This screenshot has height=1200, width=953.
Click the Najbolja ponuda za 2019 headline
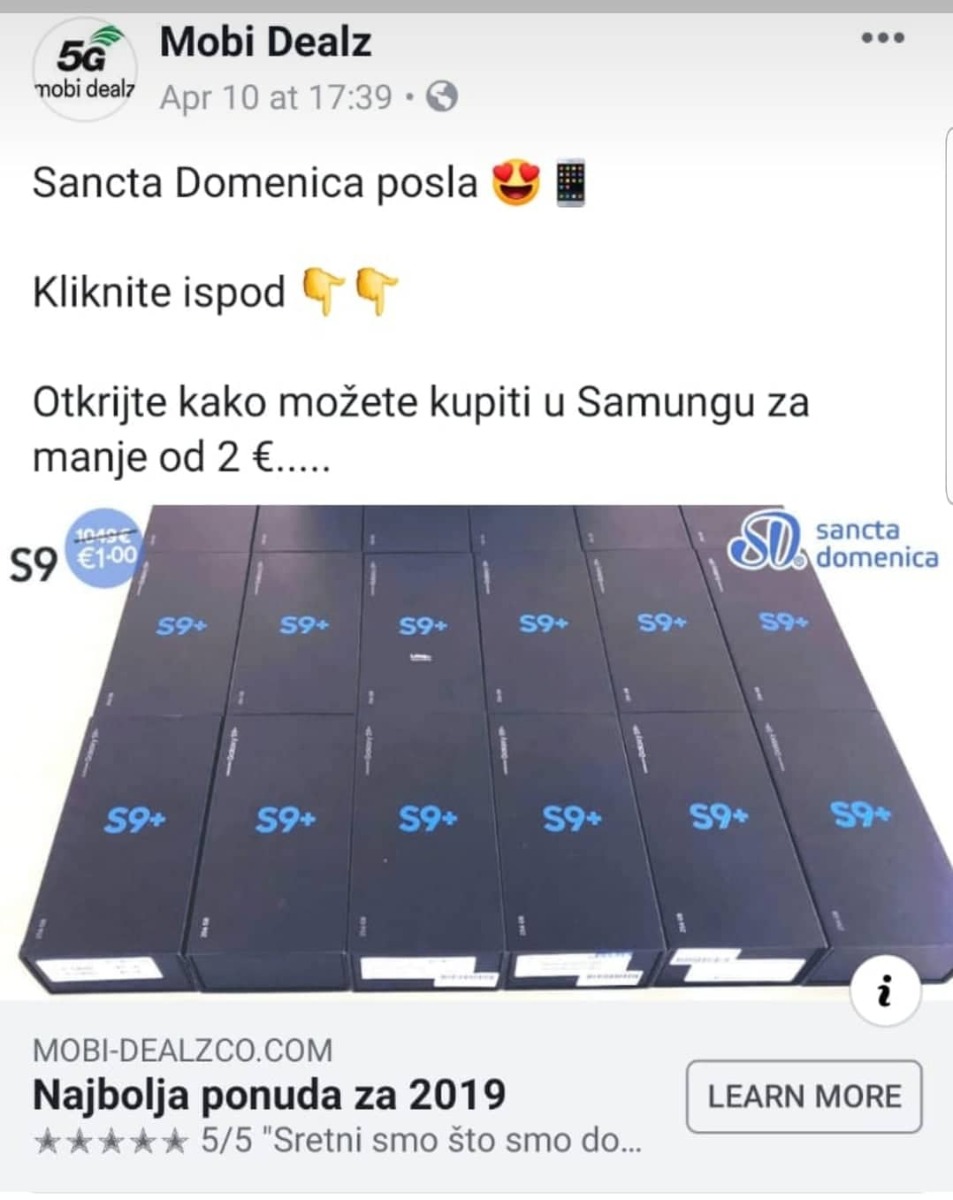pos(269,1095)
